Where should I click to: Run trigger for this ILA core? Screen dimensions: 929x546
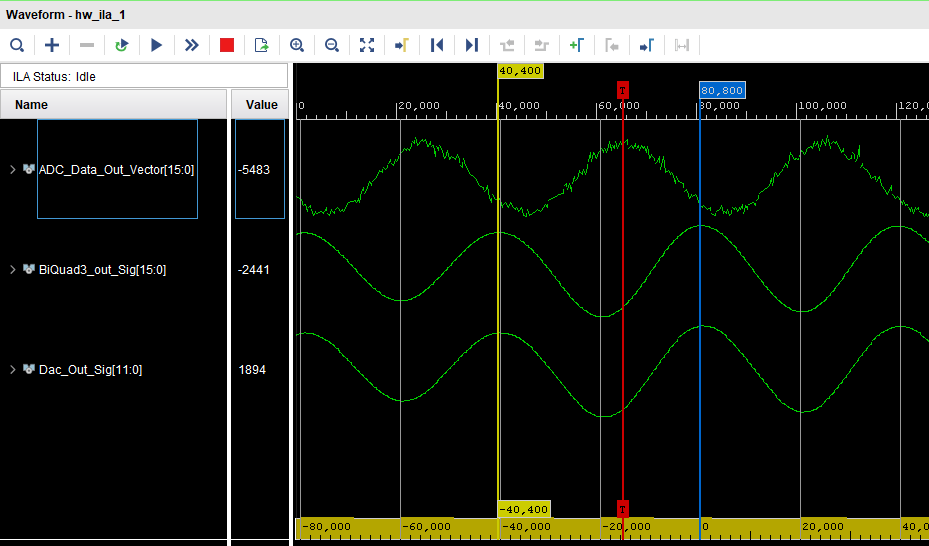[x=156, y=45]
